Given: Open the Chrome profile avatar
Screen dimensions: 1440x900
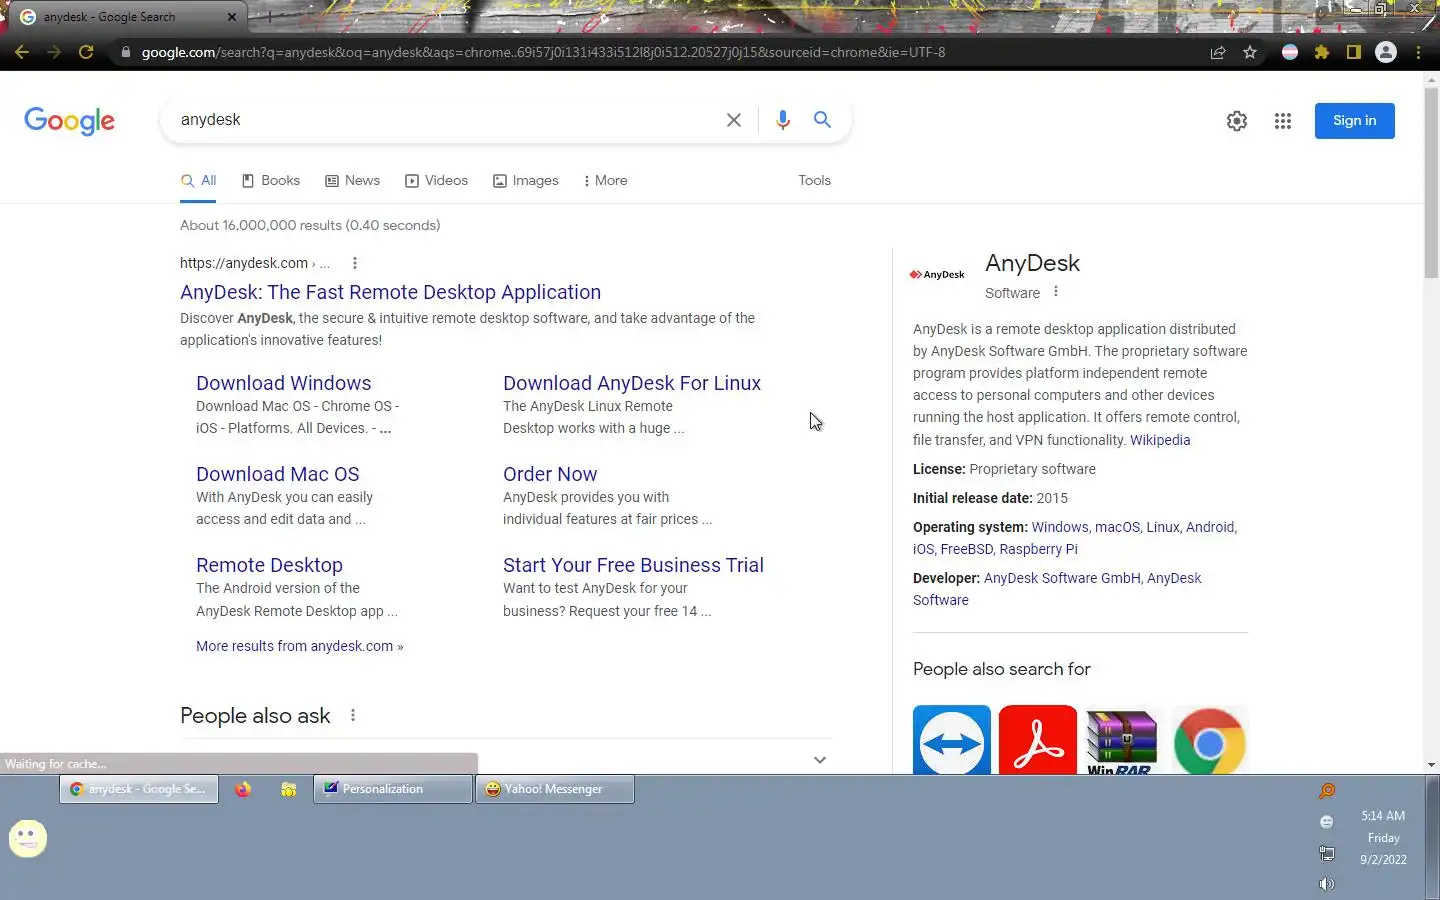Looking at the screenshot, I should pyautogui.click(x=1386, y=52).
